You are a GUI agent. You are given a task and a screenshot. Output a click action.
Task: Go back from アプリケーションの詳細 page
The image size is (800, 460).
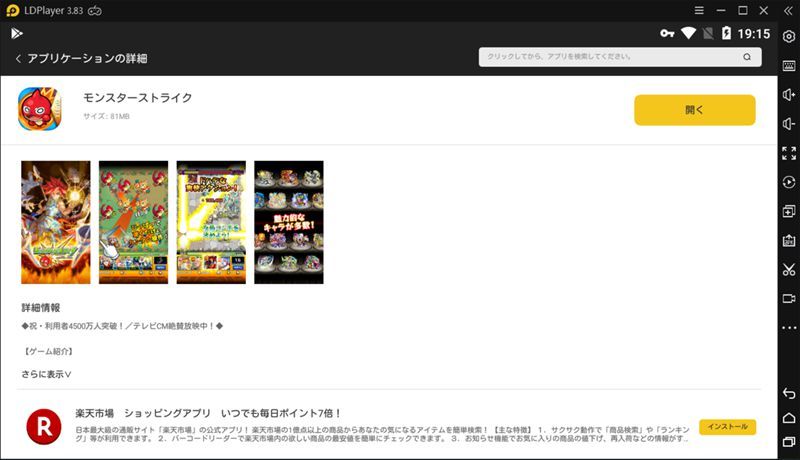18,59
